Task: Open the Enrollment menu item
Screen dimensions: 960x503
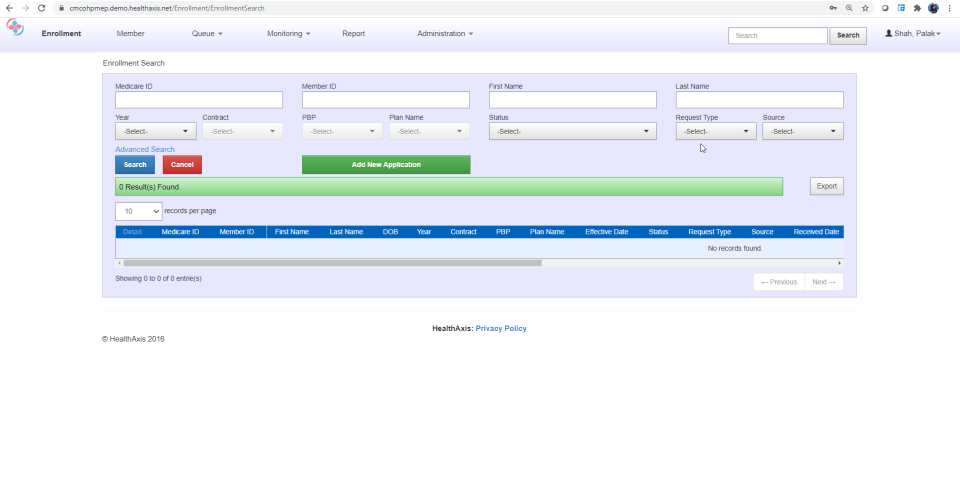Action: [61, 34]
